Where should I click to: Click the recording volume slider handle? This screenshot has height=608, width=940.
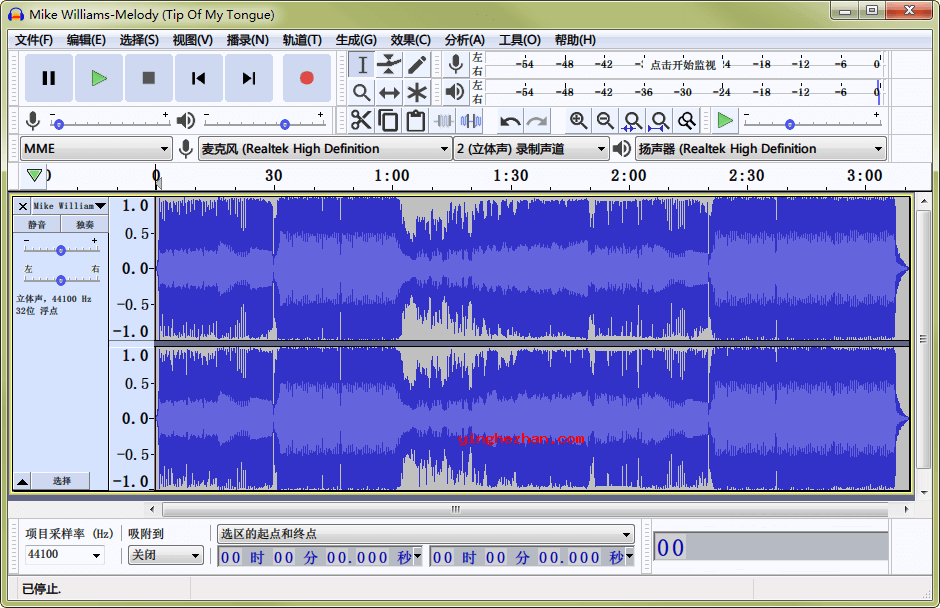point(59,124)
